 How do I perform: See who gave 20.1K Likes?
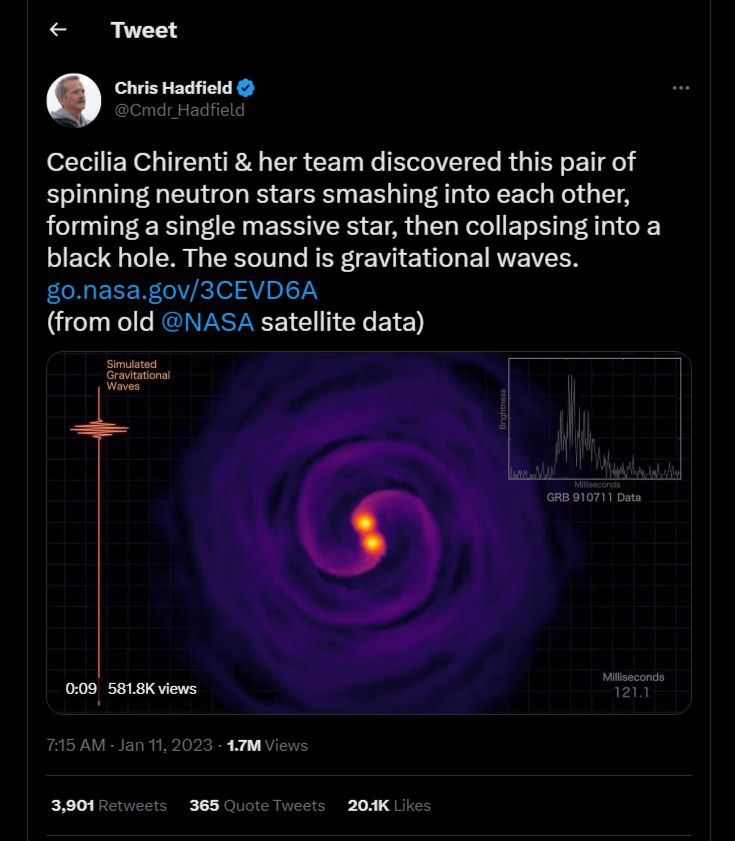(x=389, y=806)
